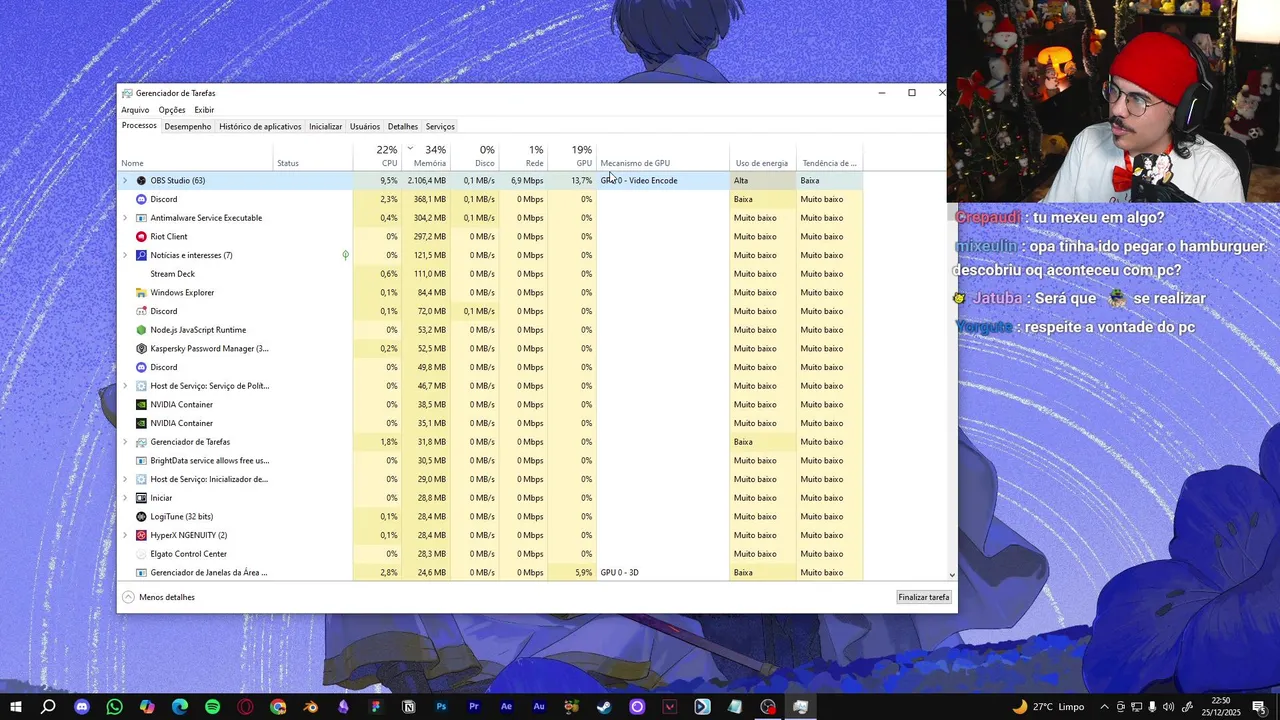Launch After Effects from the taskbar
The image size is (1280, 720).
pyautogui.click(x=506, y=707)
